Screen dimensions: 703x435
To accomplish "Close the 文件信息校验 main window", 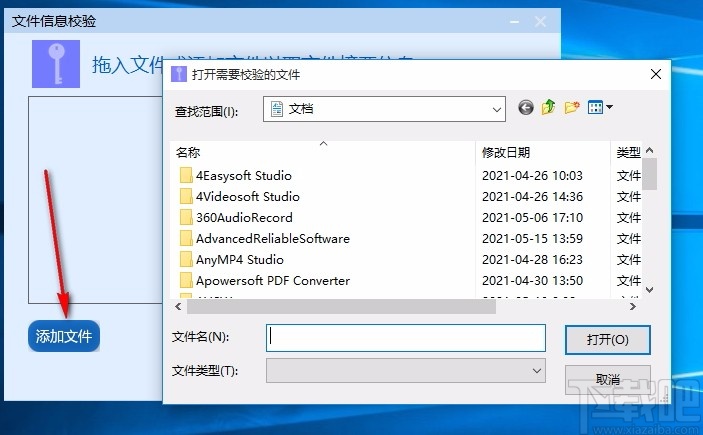I will [541, 22].
